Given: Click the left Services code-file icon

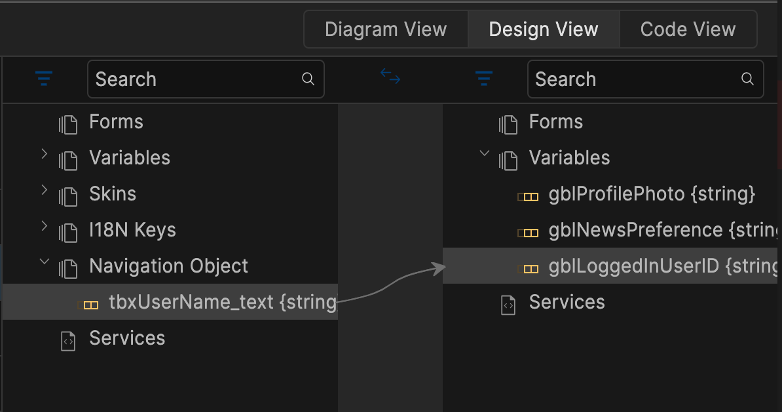Looking at the screenshot, I should pos(68,339).
